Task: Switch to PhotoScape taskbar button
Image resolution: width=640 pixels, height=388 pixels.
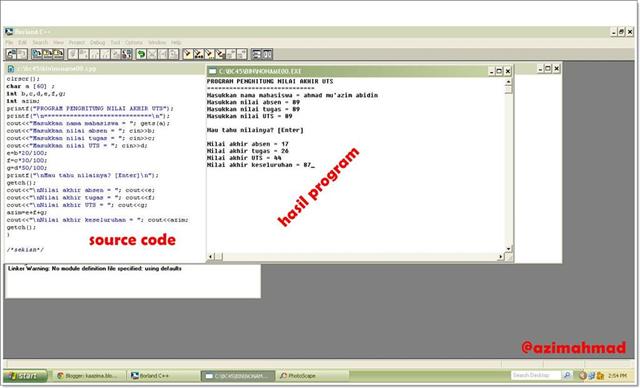Action: [312, 376]
